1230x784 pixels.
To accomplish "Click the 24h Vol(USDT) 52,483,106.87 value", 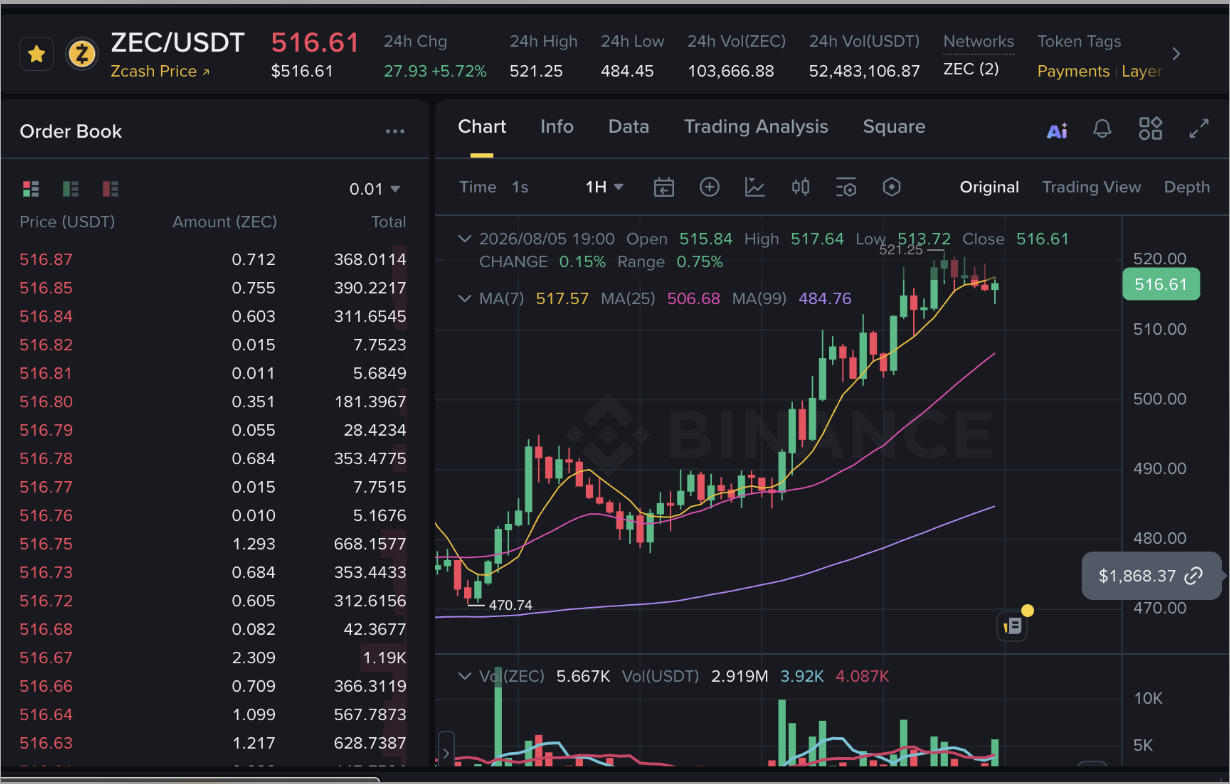I will pyautogui.click(x=864, y=71).
